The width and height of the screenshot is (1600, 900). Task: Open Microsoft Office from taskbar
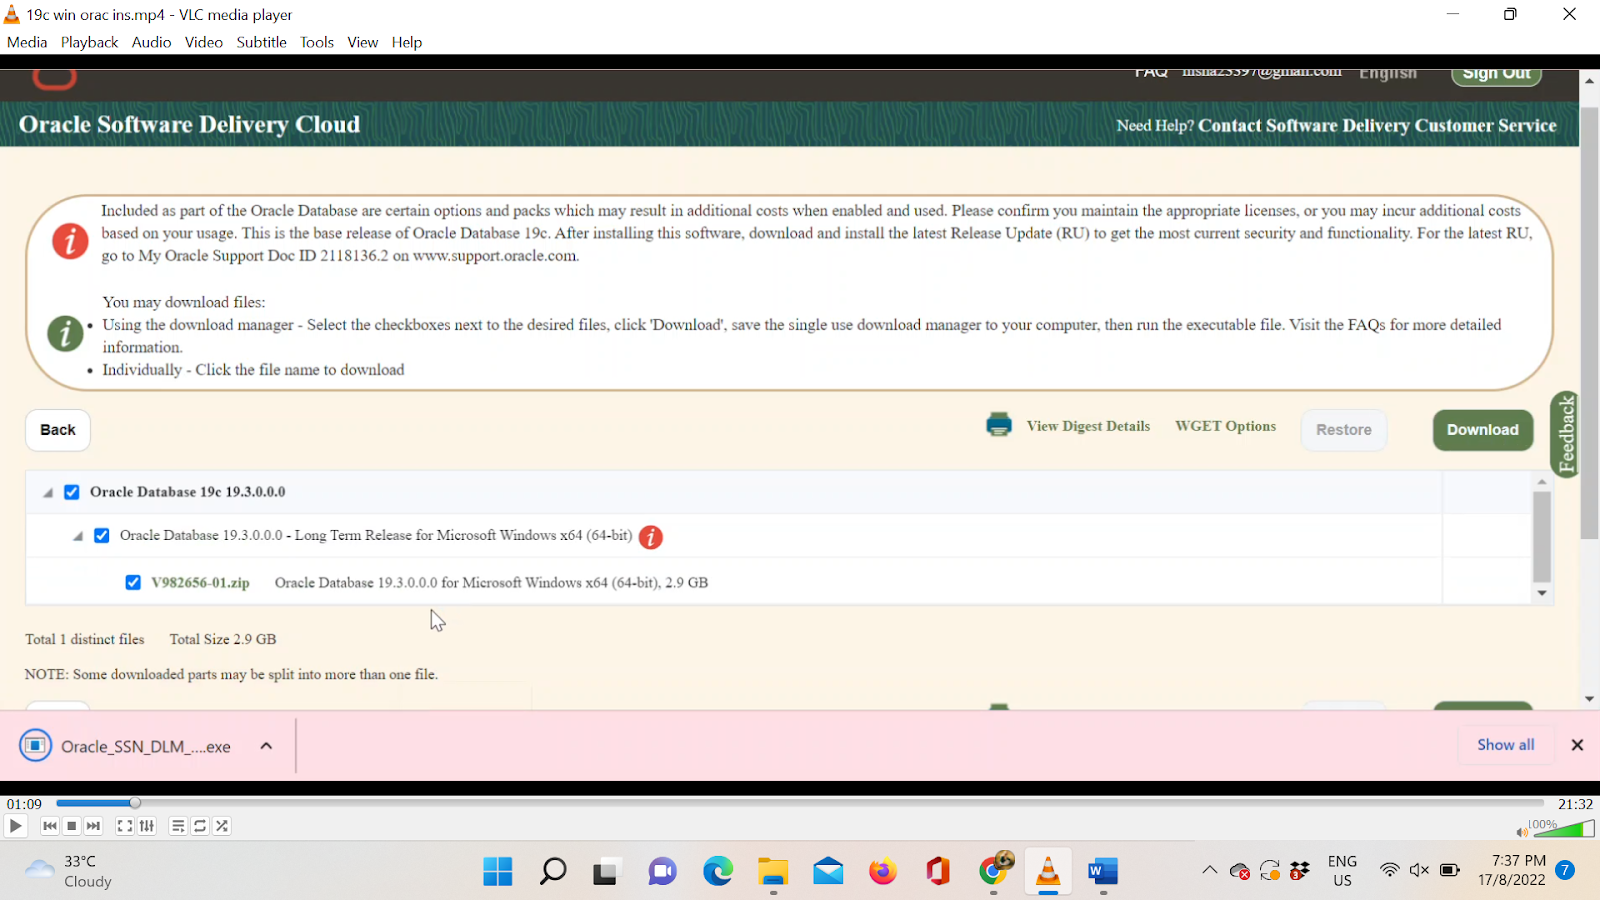click(938, 872)
